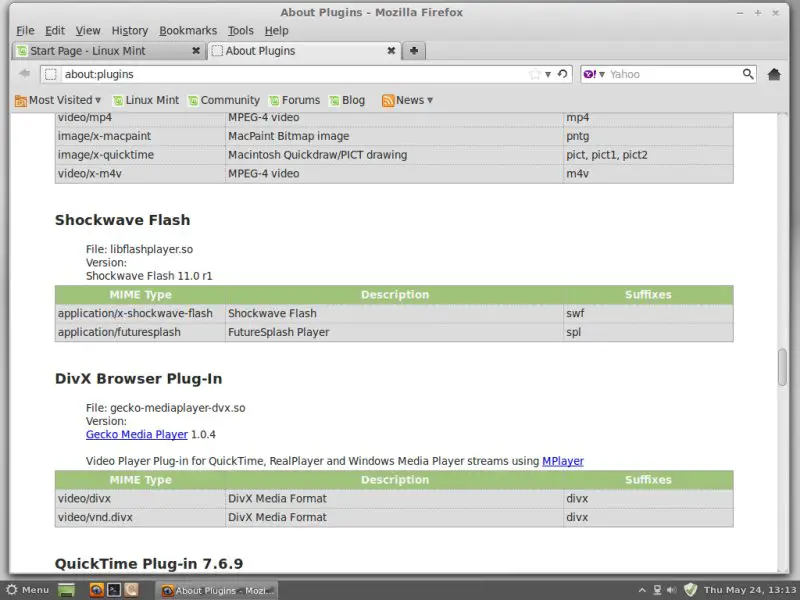Click the page identity icon in address bar
This screenshot has width=800, height=600.
[51, 74]
